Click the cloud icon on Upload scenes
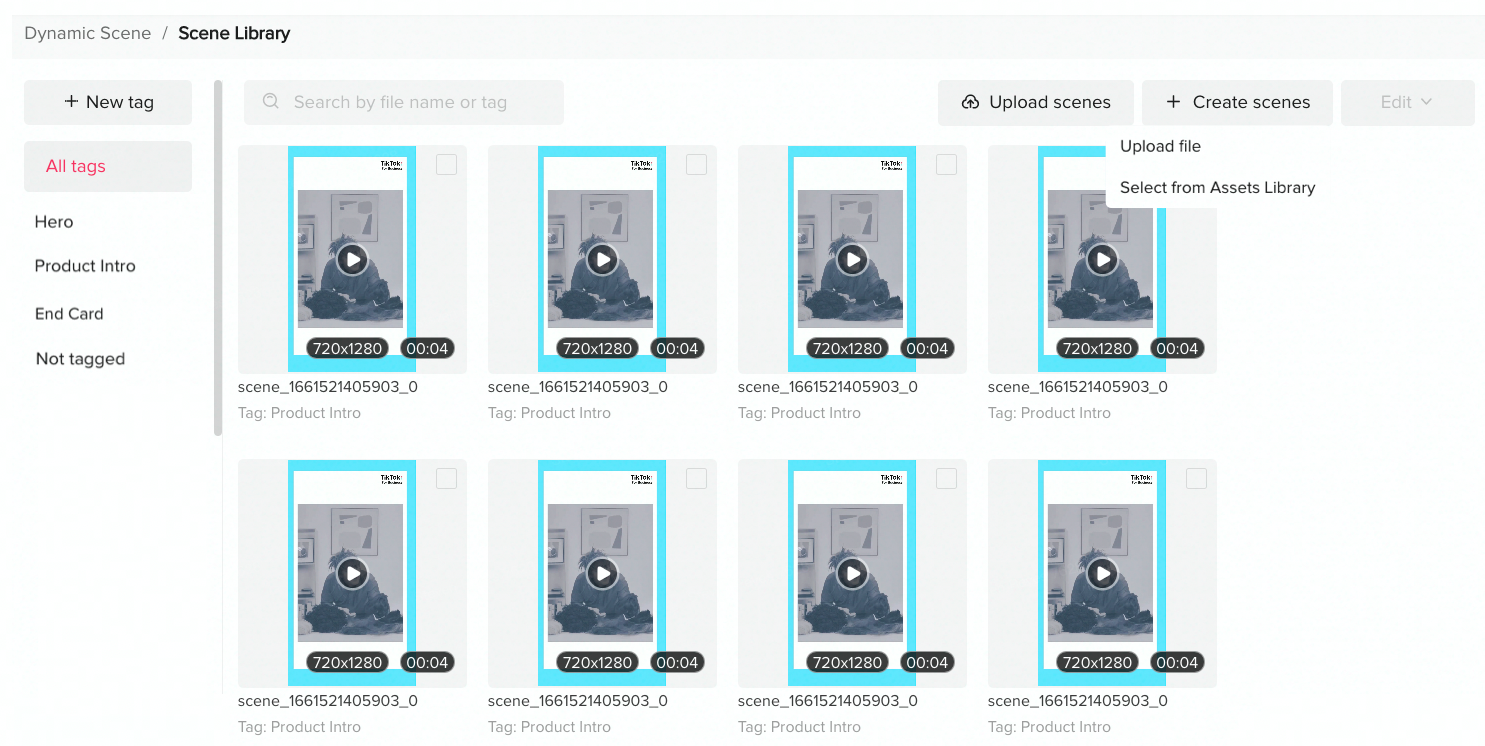 point(968,102)
